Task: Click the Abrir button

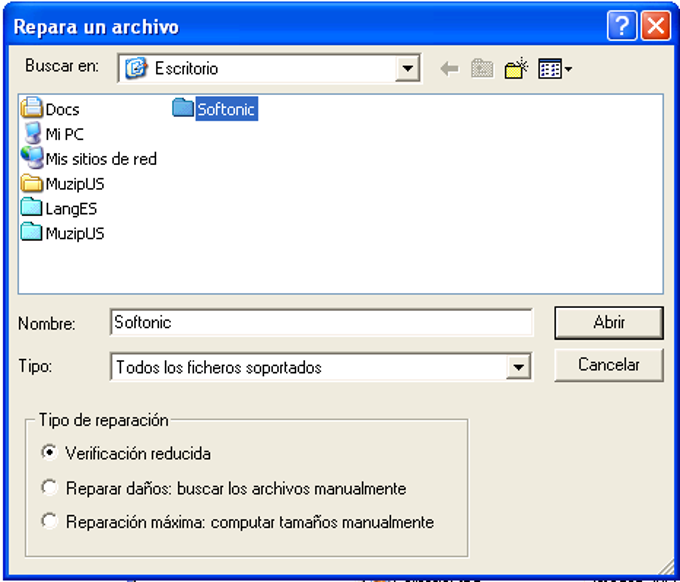Action: point(609,323)
